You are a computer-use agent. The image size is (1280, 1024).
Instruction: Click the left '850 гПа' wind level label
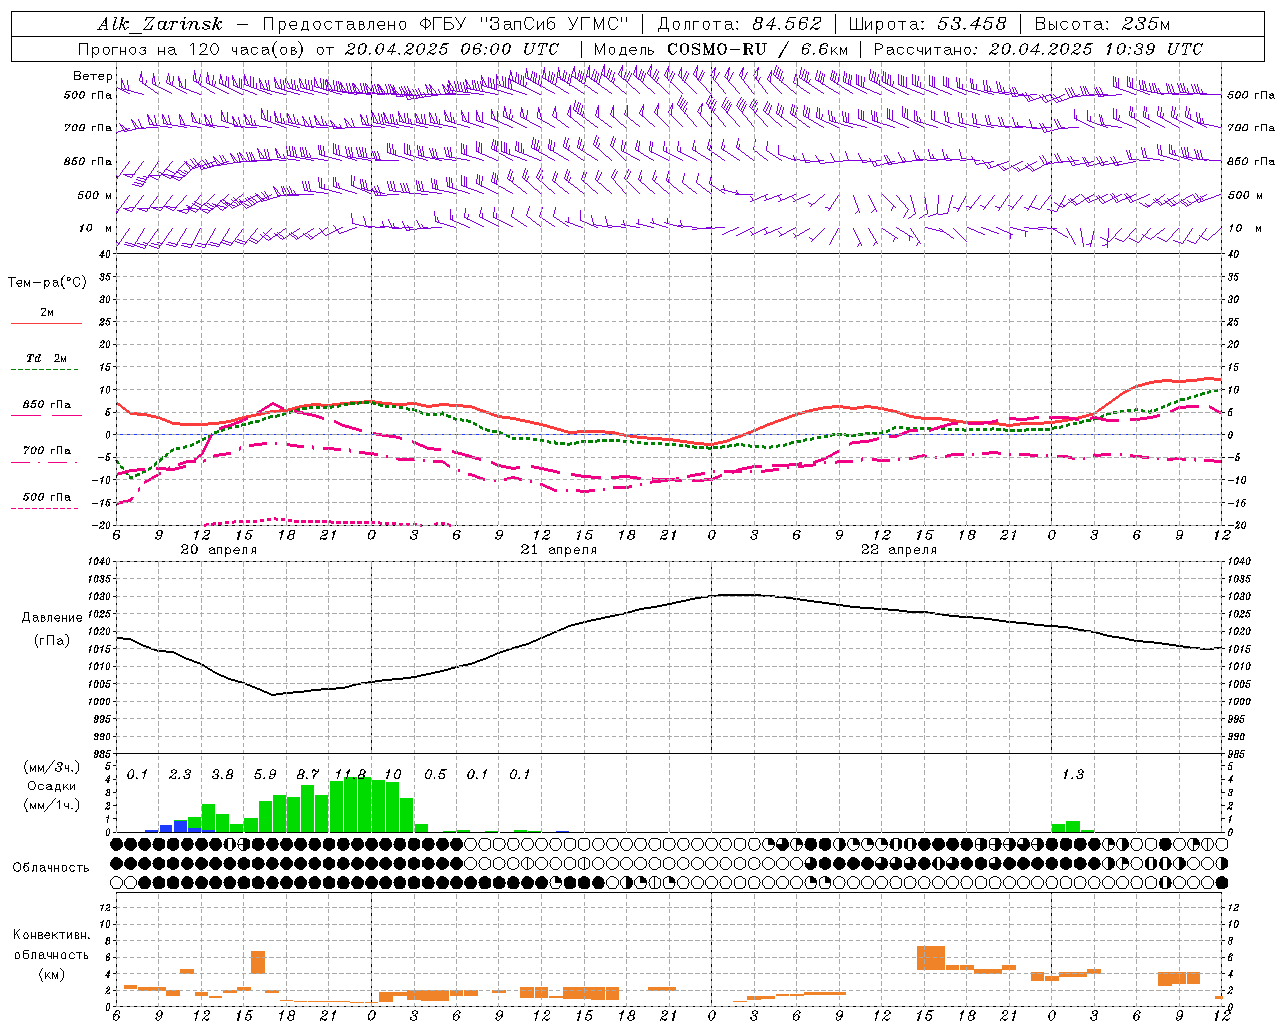click(88, 161)
